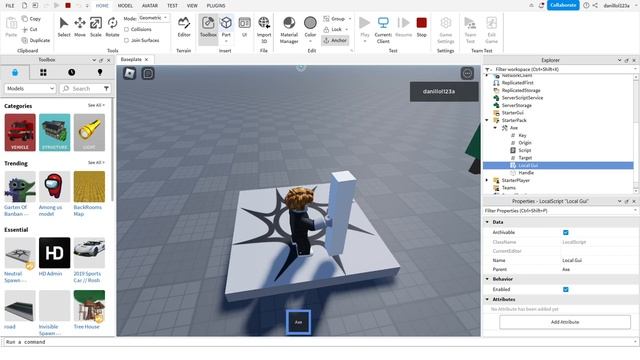Enable the Collisions checkbox

[x=127, y=29]
